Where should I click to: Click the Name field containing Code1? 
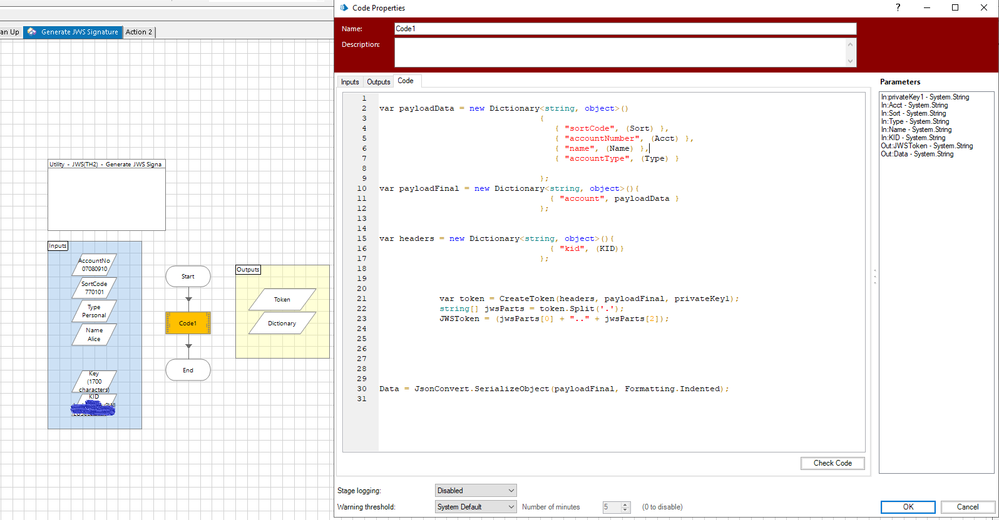tap(625, 29)
